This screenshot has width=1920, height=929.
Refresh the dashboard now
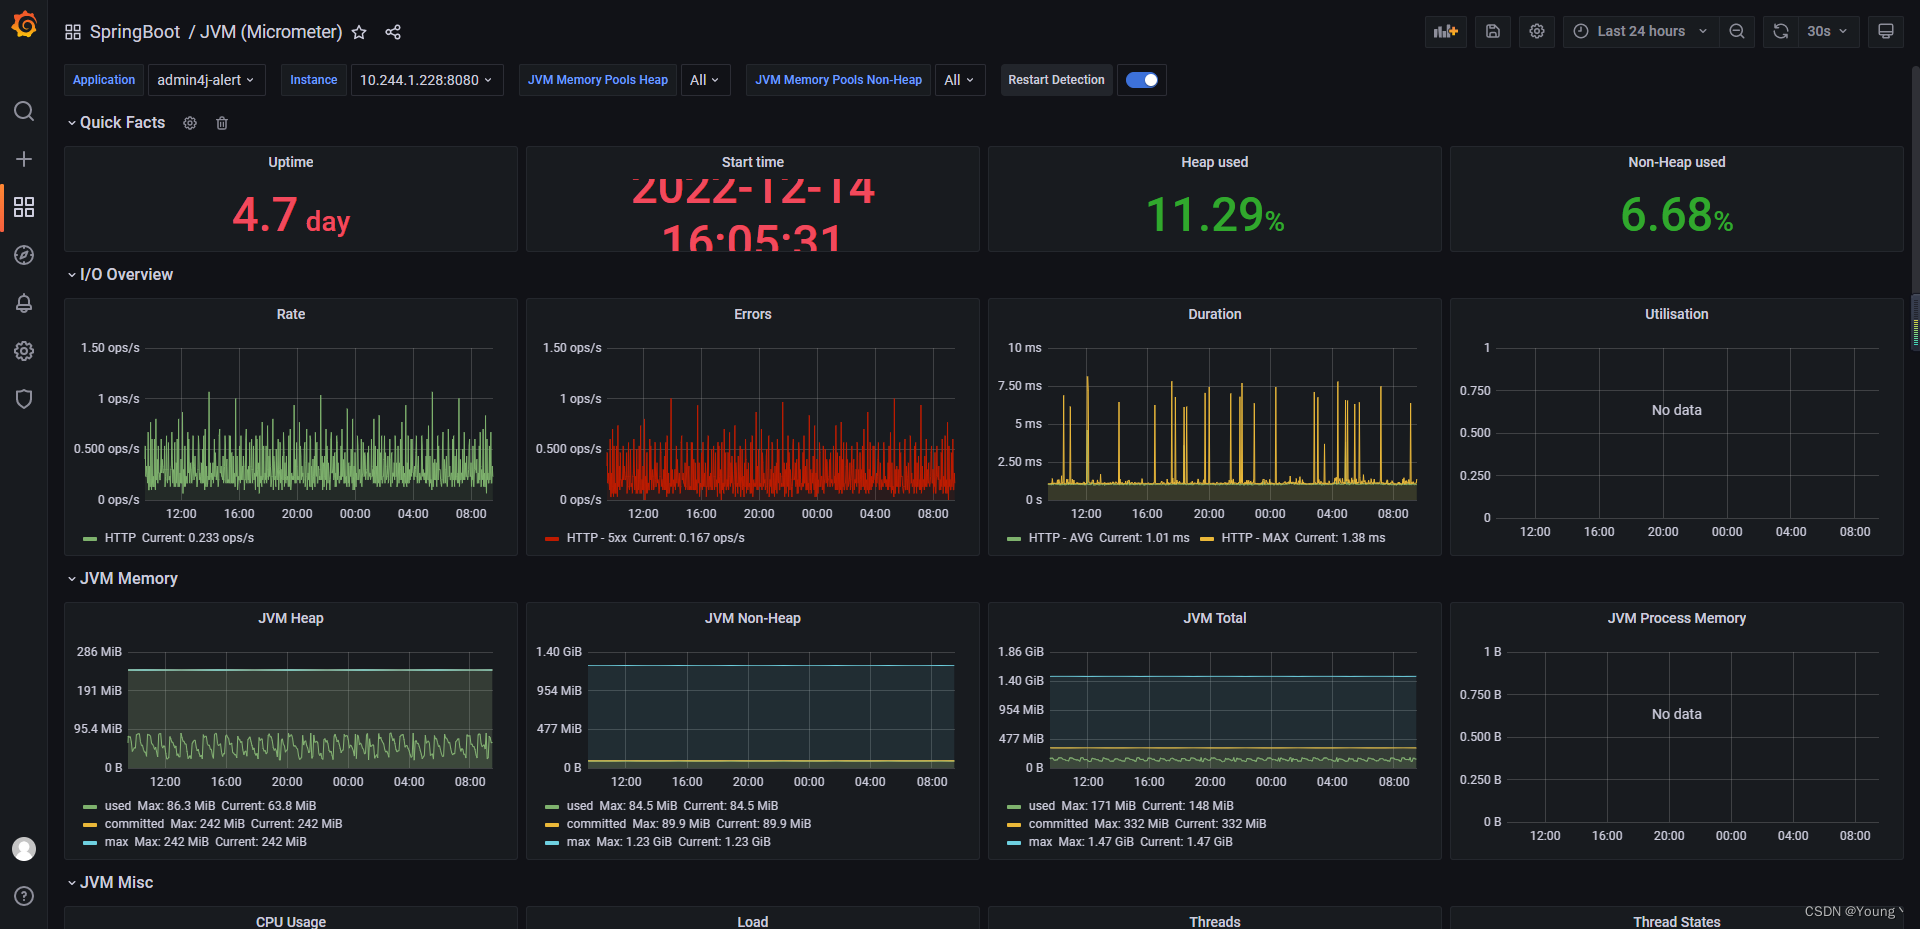[1781, 31]
